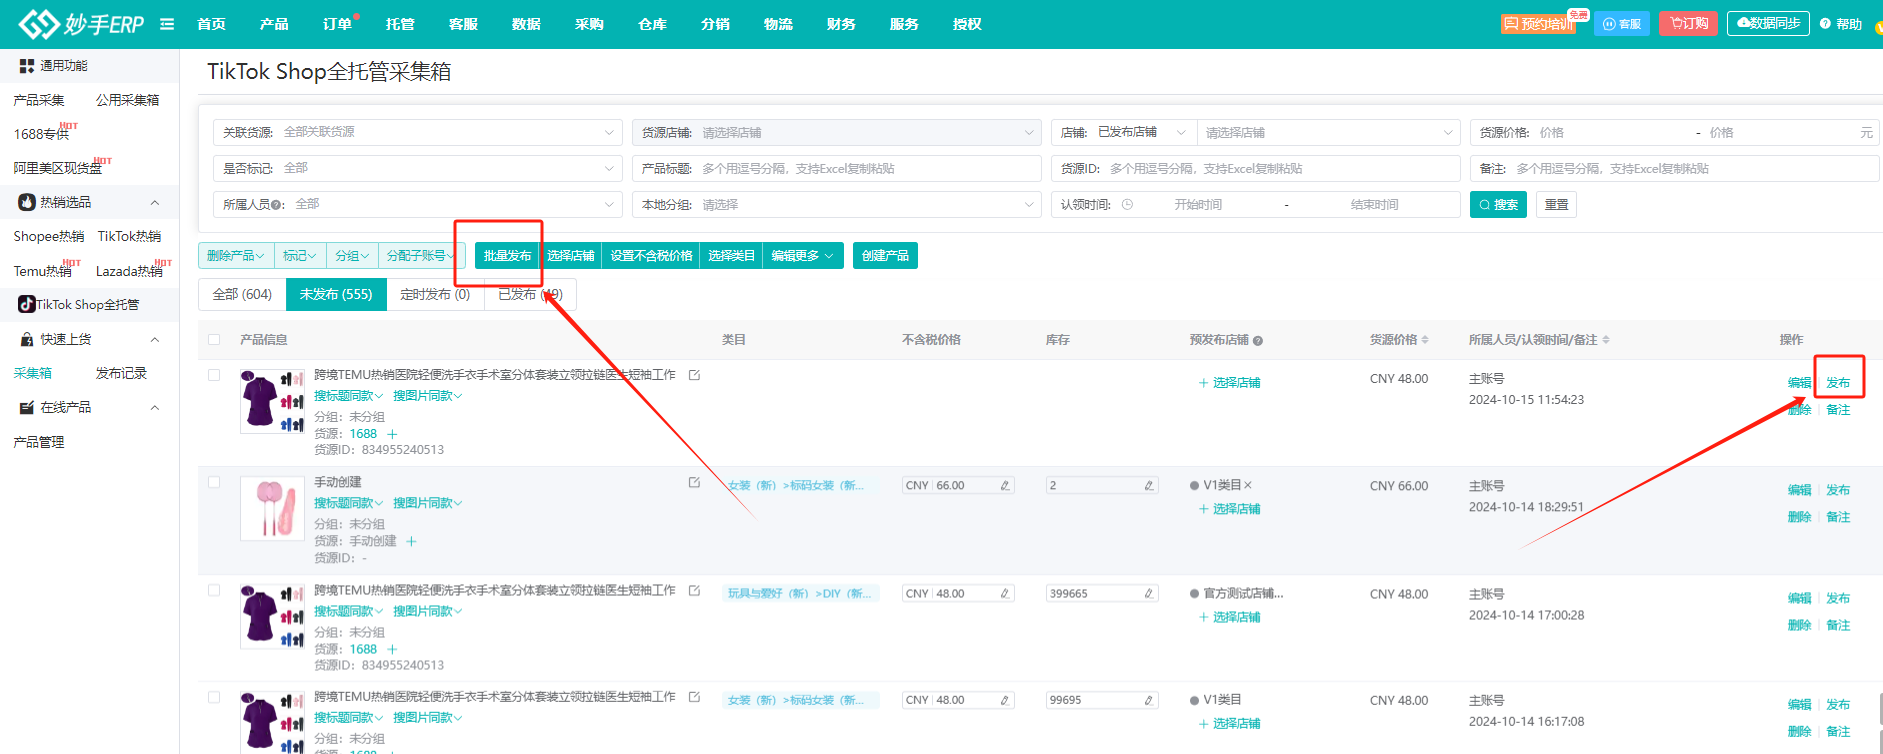Collapse the 热销选品 sidebar section

(155, 203)
